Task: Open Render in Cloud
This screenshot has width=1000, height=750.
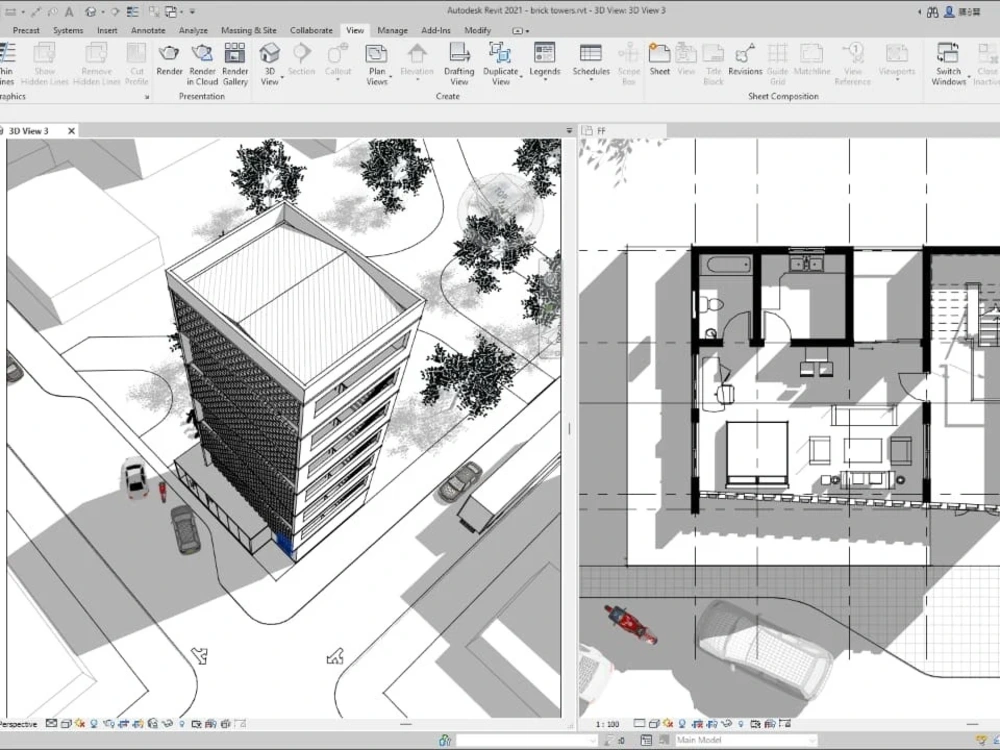Action: pyautogui.click(x=203, y=62)
